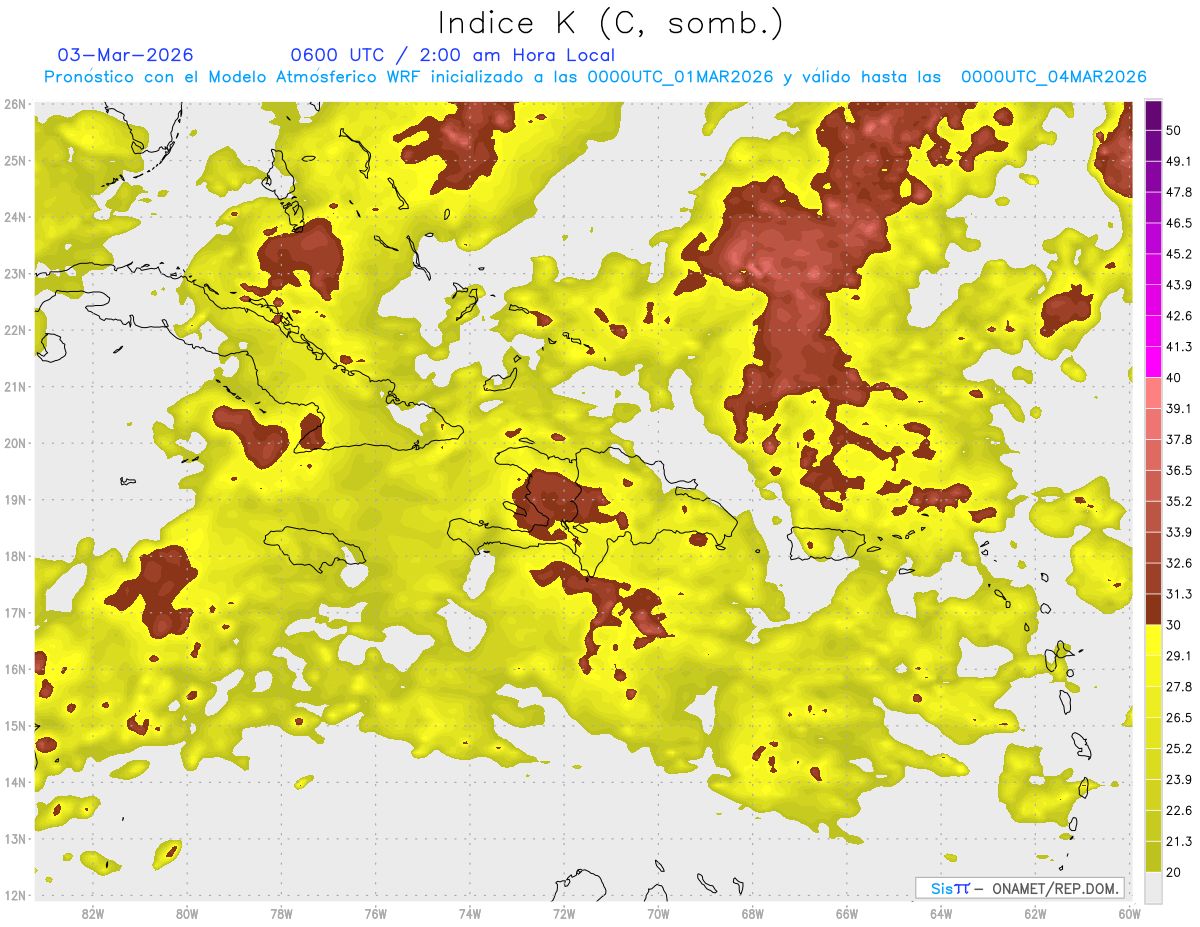Click the latitude label "21N"
The width and height of the screenshot is (1200, 927).
(15, 387)
